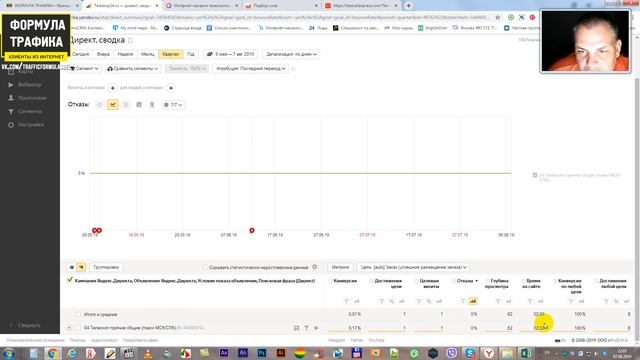Viewport: 640px width, 360px height.
Task: Open the Атрибуция: Последний переход dropdown
Action: [x=251, y=69]
